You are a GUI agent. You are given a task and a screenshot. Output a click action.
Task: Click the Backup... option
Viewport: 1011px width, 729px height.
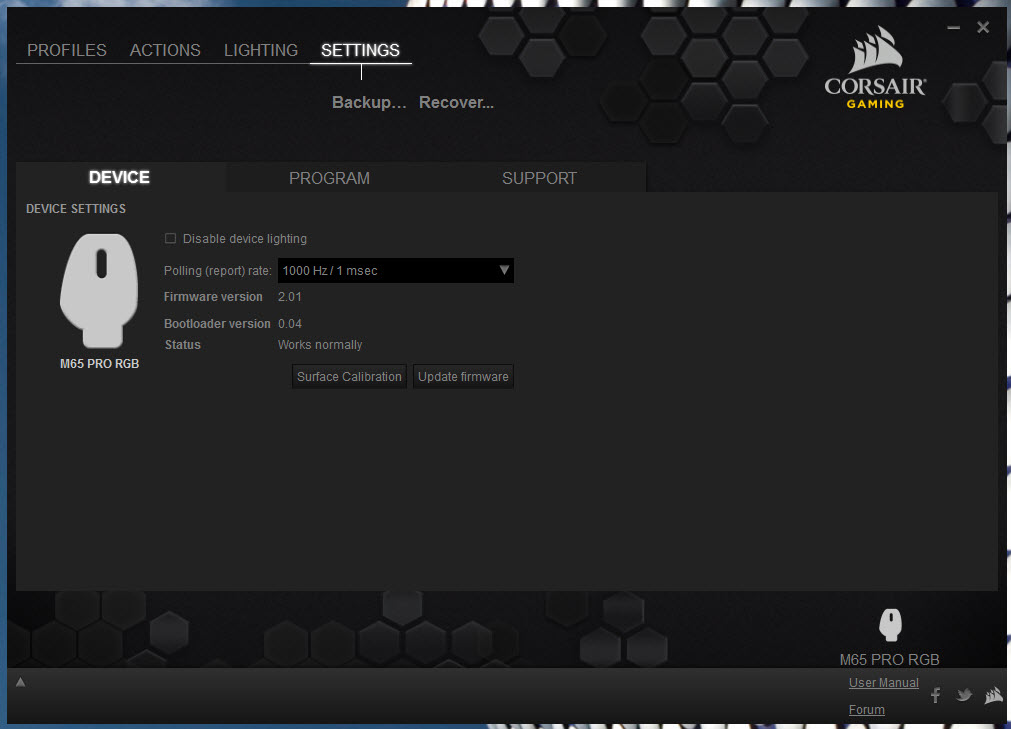coord(369,102)
